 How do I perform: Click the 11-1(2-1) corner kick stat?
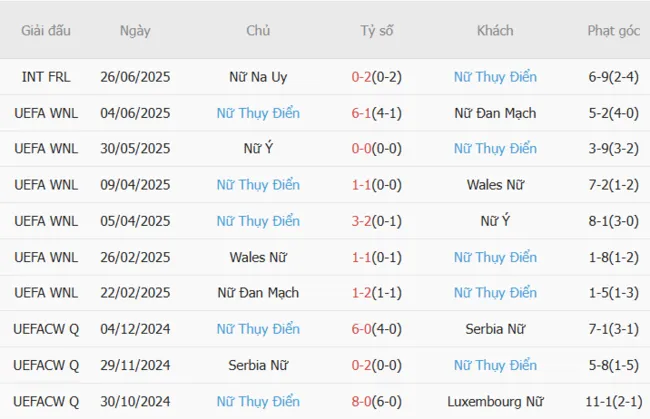[613, 401]
